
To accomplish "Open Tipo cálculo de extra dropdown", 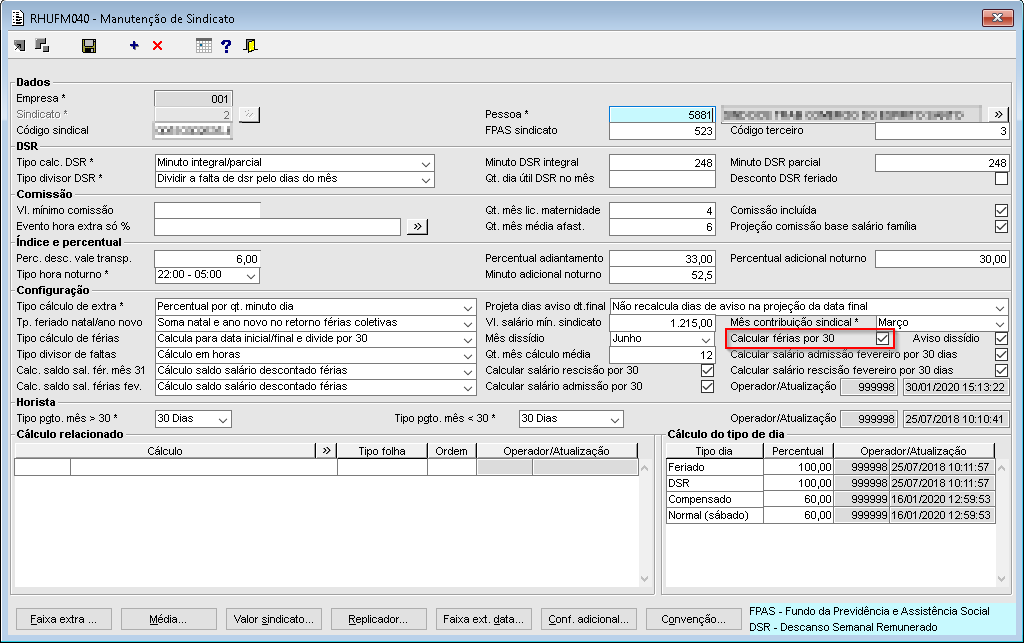I will (468, 307).
